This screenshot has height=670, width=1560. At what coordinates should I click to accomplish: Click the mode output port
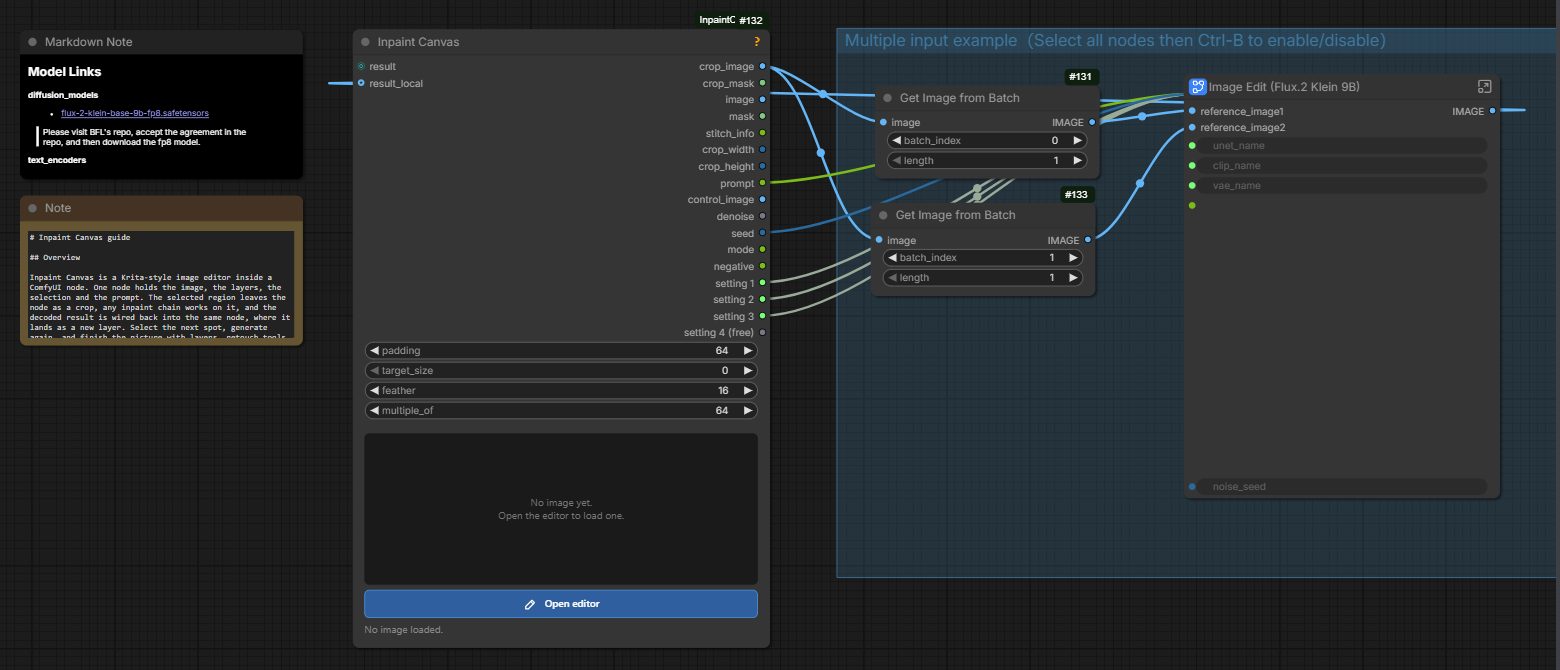click(x=763, y=249)
